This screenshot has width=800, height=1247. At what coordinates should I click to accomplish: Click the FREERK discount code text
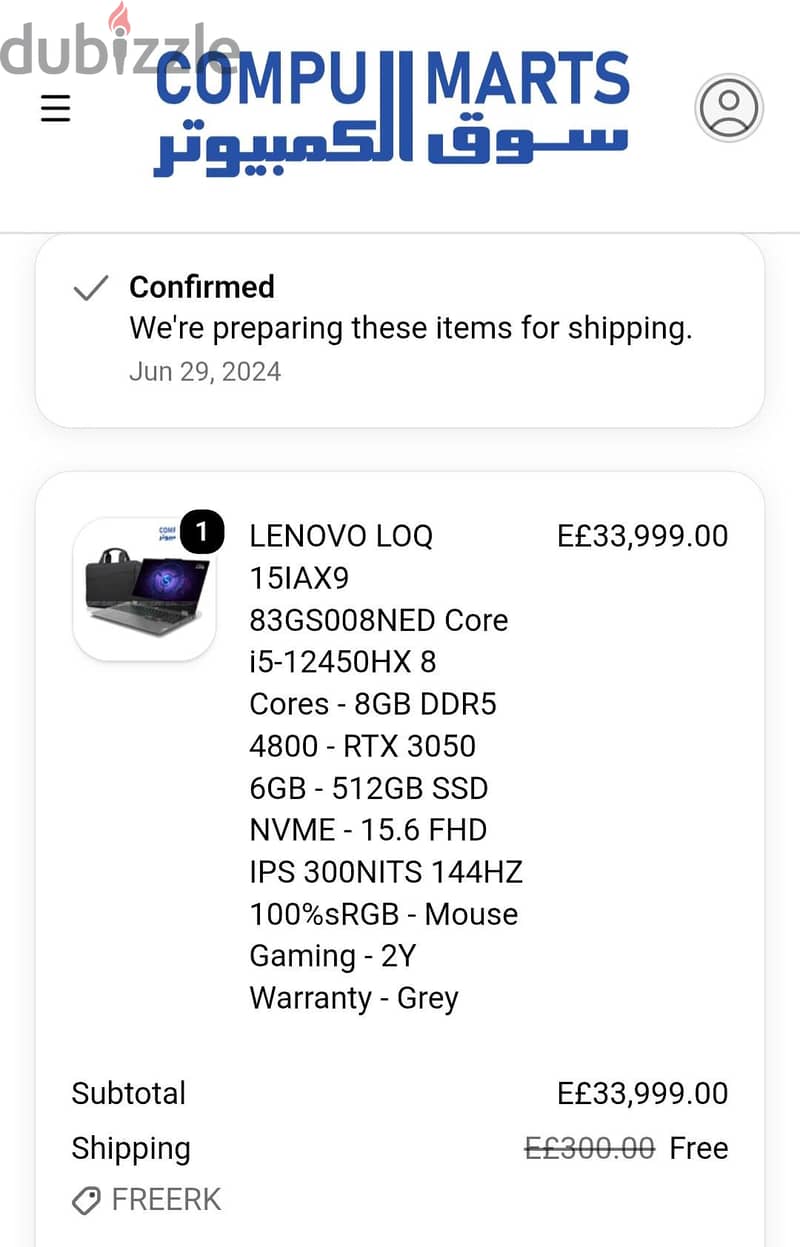166,1200
